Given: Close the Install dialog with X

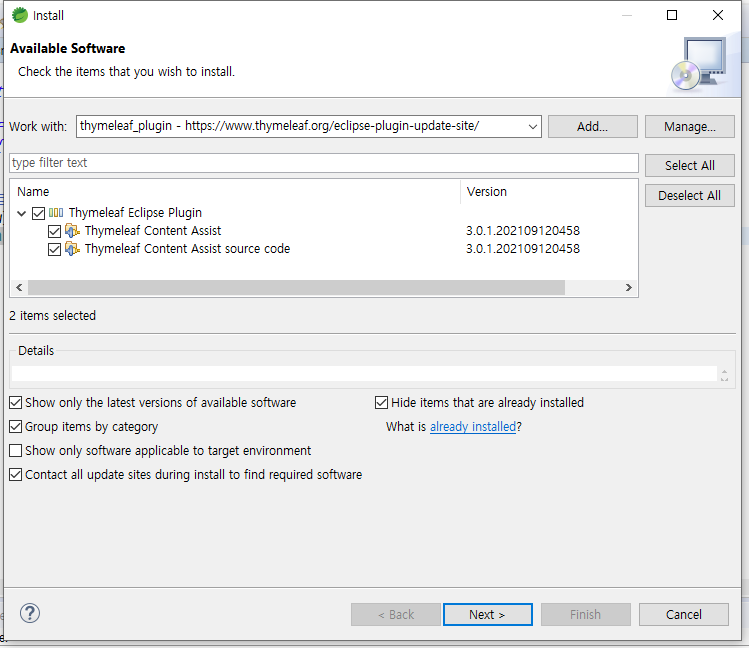Looking at the screenshot, I should (717, 15).
